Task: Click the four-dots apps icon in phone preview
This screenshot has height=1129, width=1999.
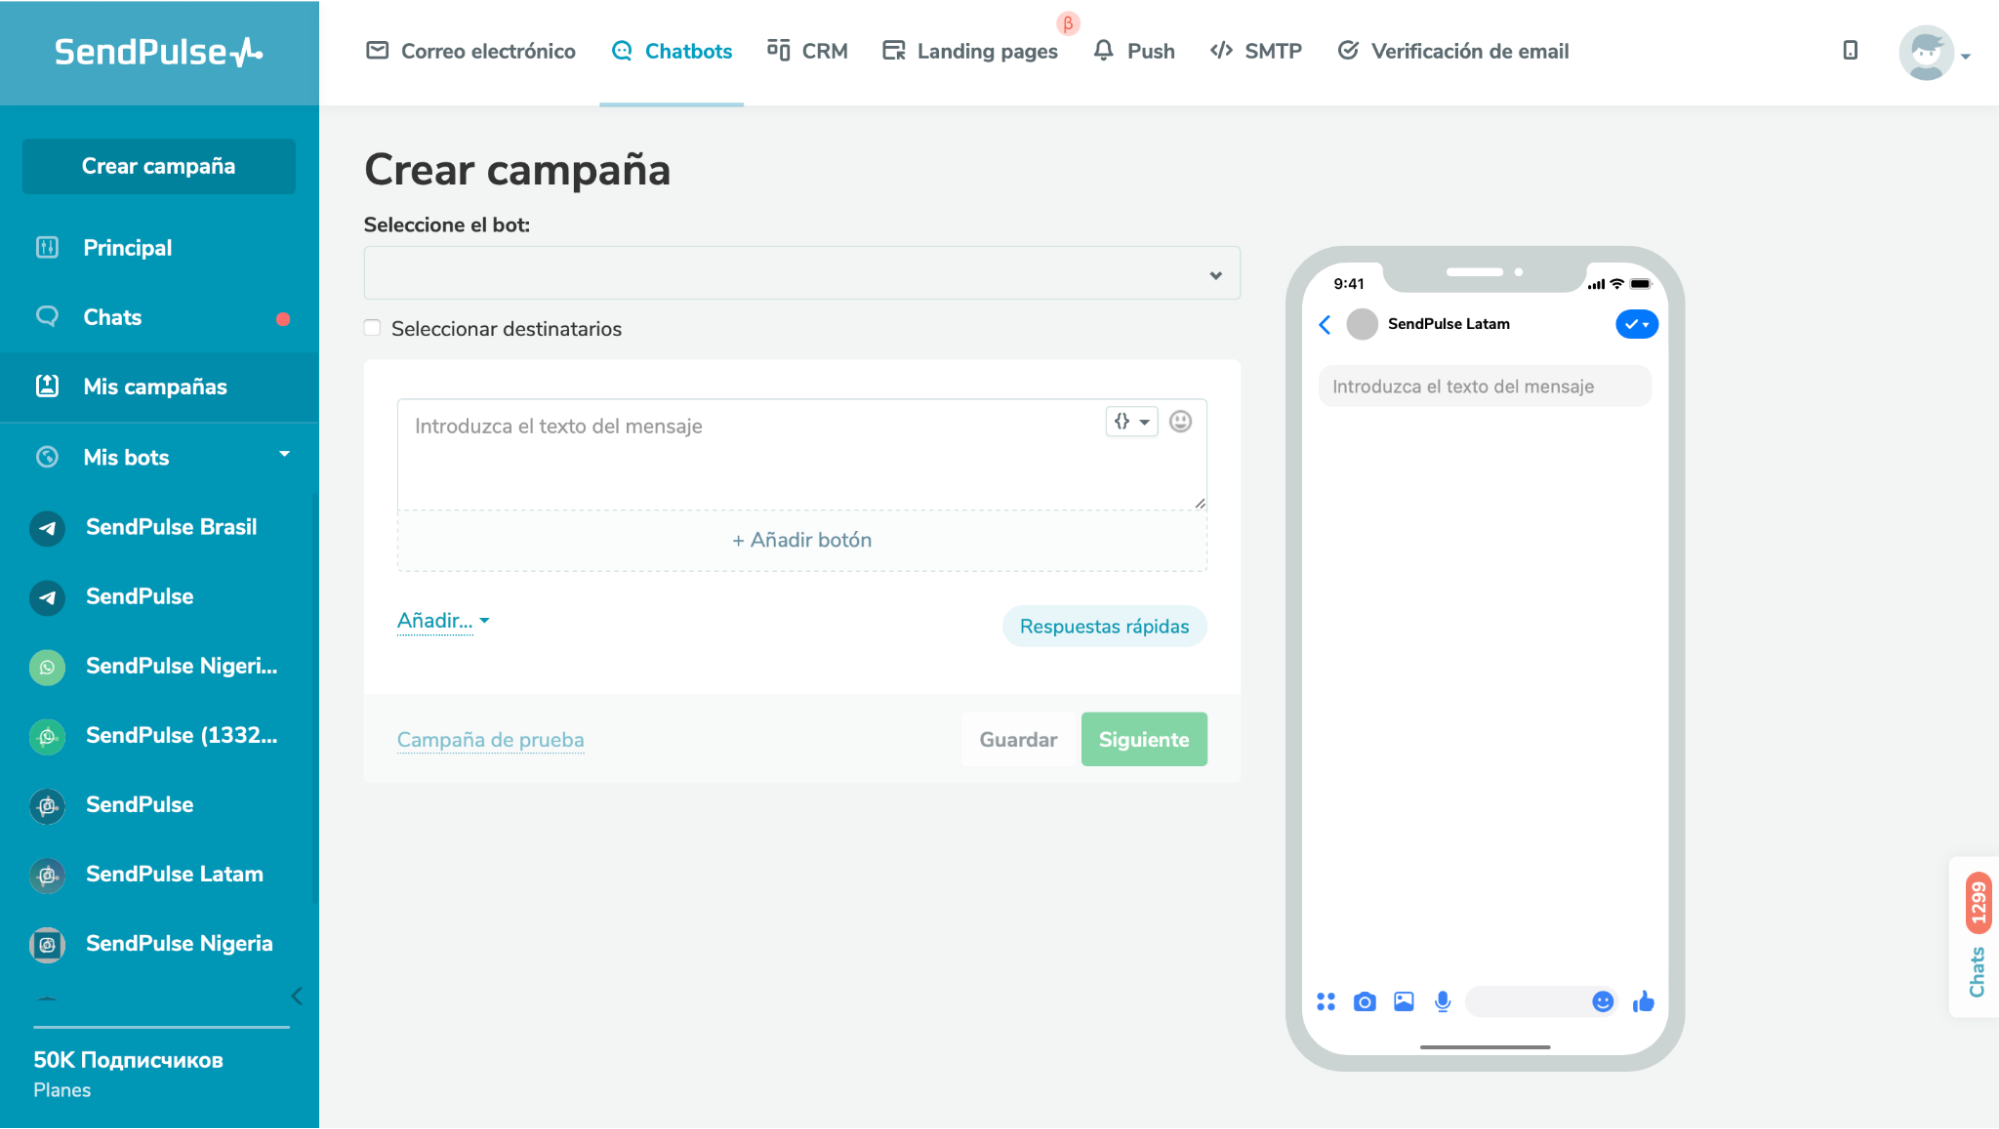Action: [x=1325, y=1001]
